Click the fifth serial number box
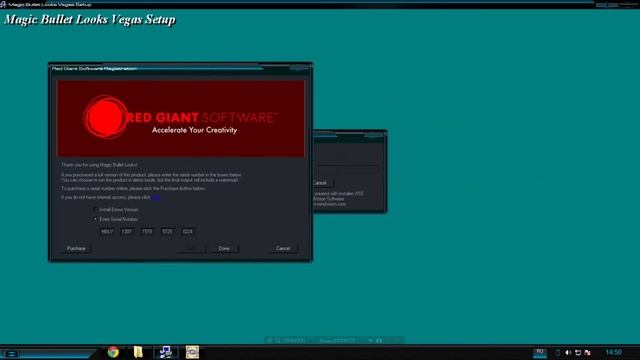Screen dimensions: 640x360 pyautogui.click(x=188, y=231)
